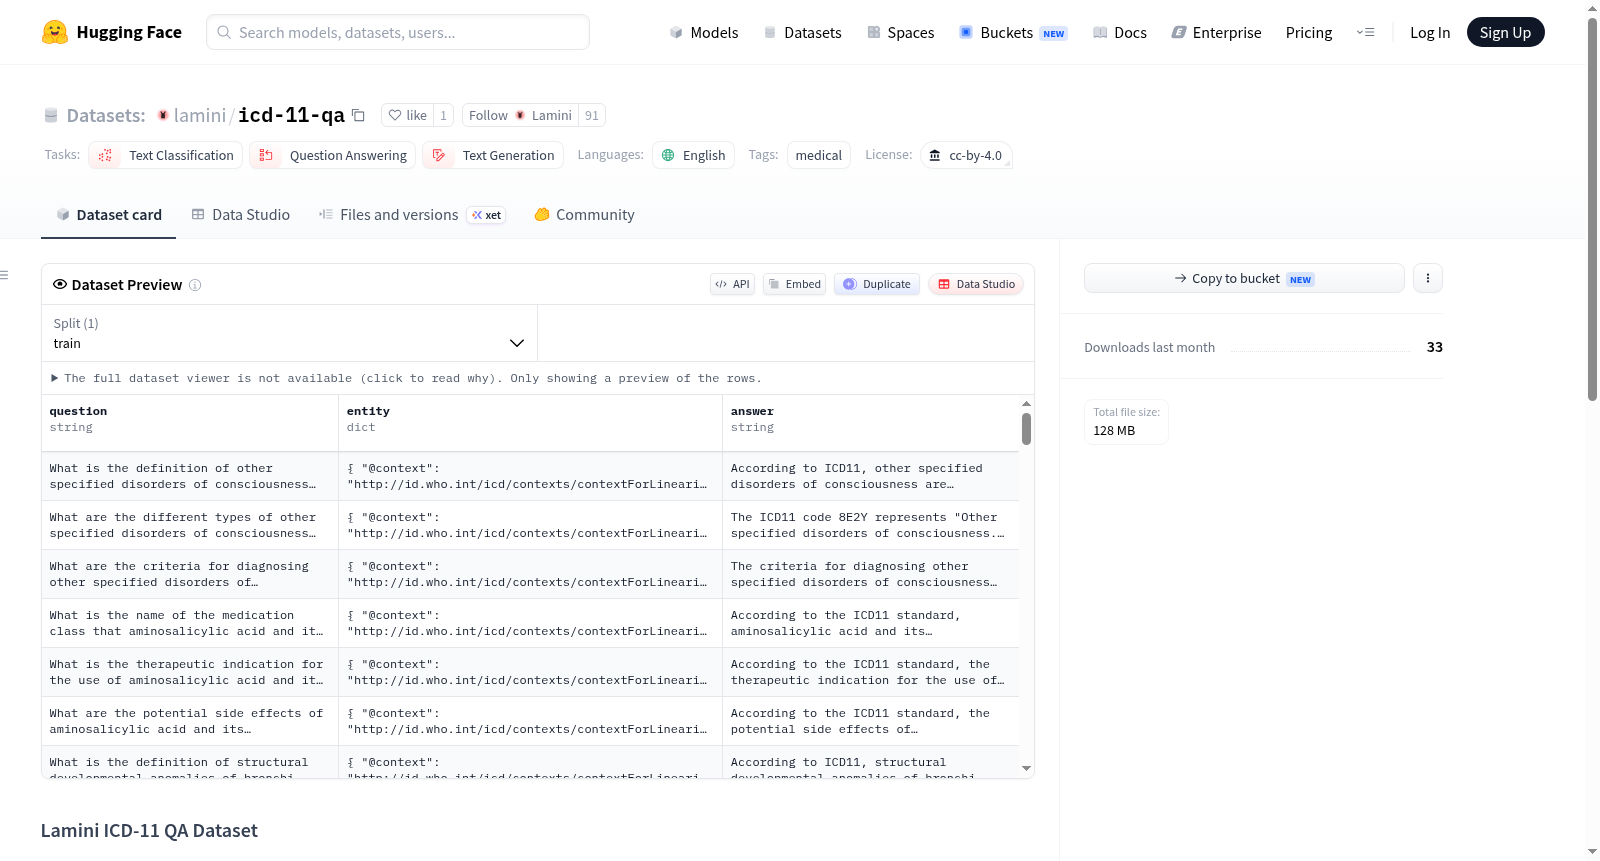This screenshot has height=861, width=1600.
Task: Expand the full dataset viewer notice
Action: (x=407, y=378)
